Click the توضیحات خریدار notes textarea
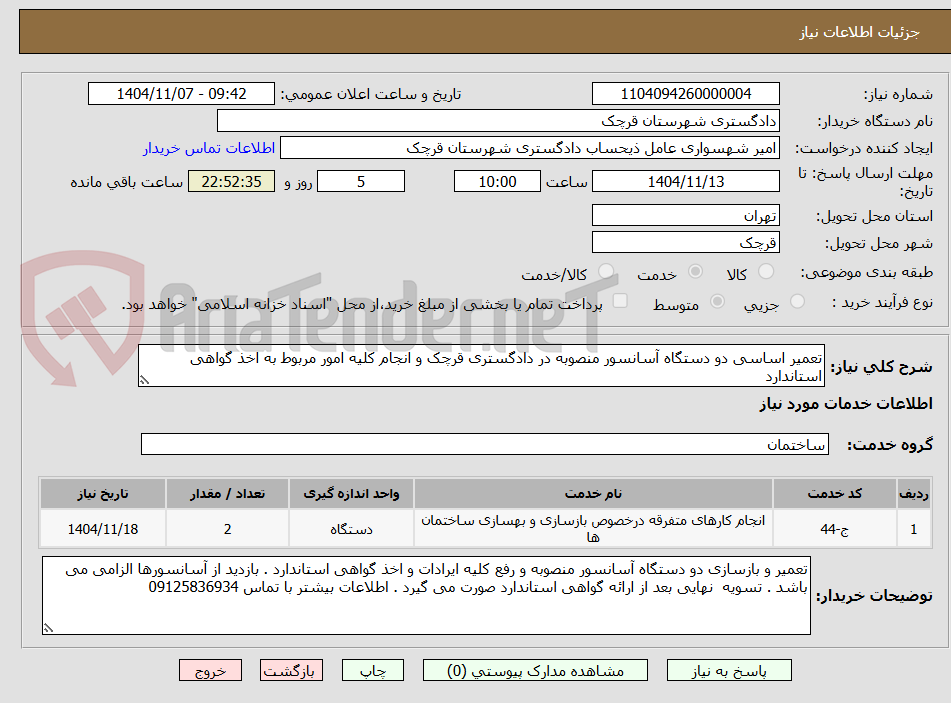The image size is (951, 703). [426, 596]
